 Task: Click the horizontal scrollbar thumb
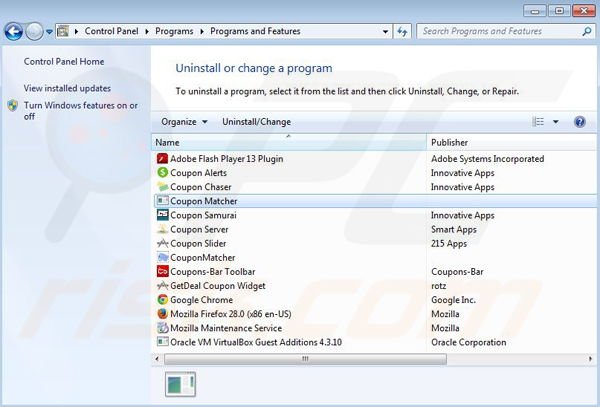click(x=305, y=359)
